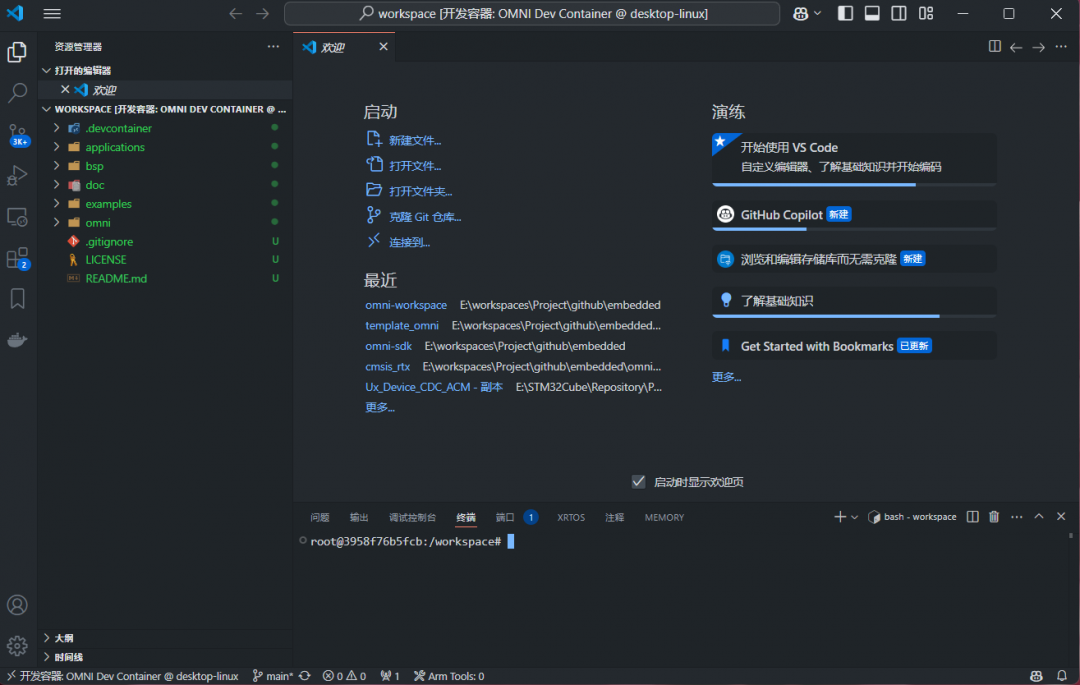Open the Docker view in activity bar

pyautogui.click(x=17, y=340)
